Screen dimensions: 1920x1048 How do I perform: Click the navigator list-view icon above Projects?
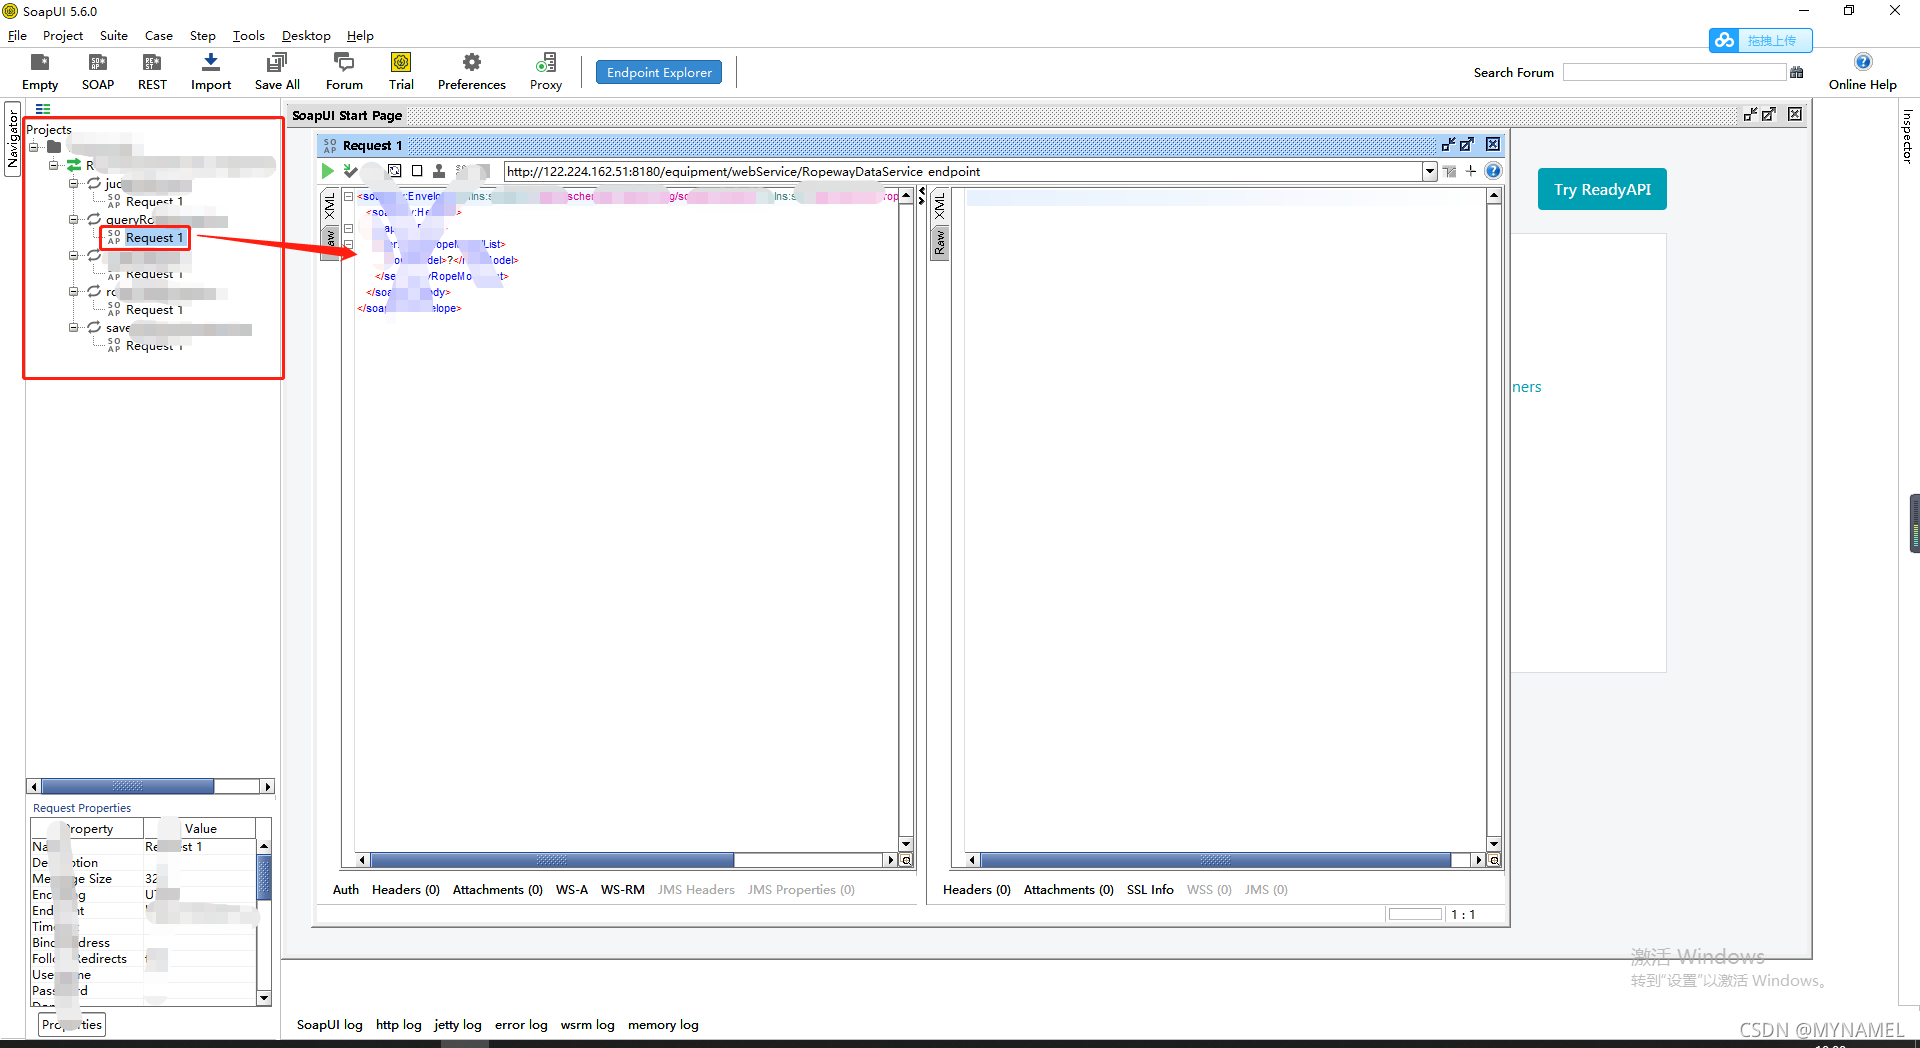[x=43, y=109]
